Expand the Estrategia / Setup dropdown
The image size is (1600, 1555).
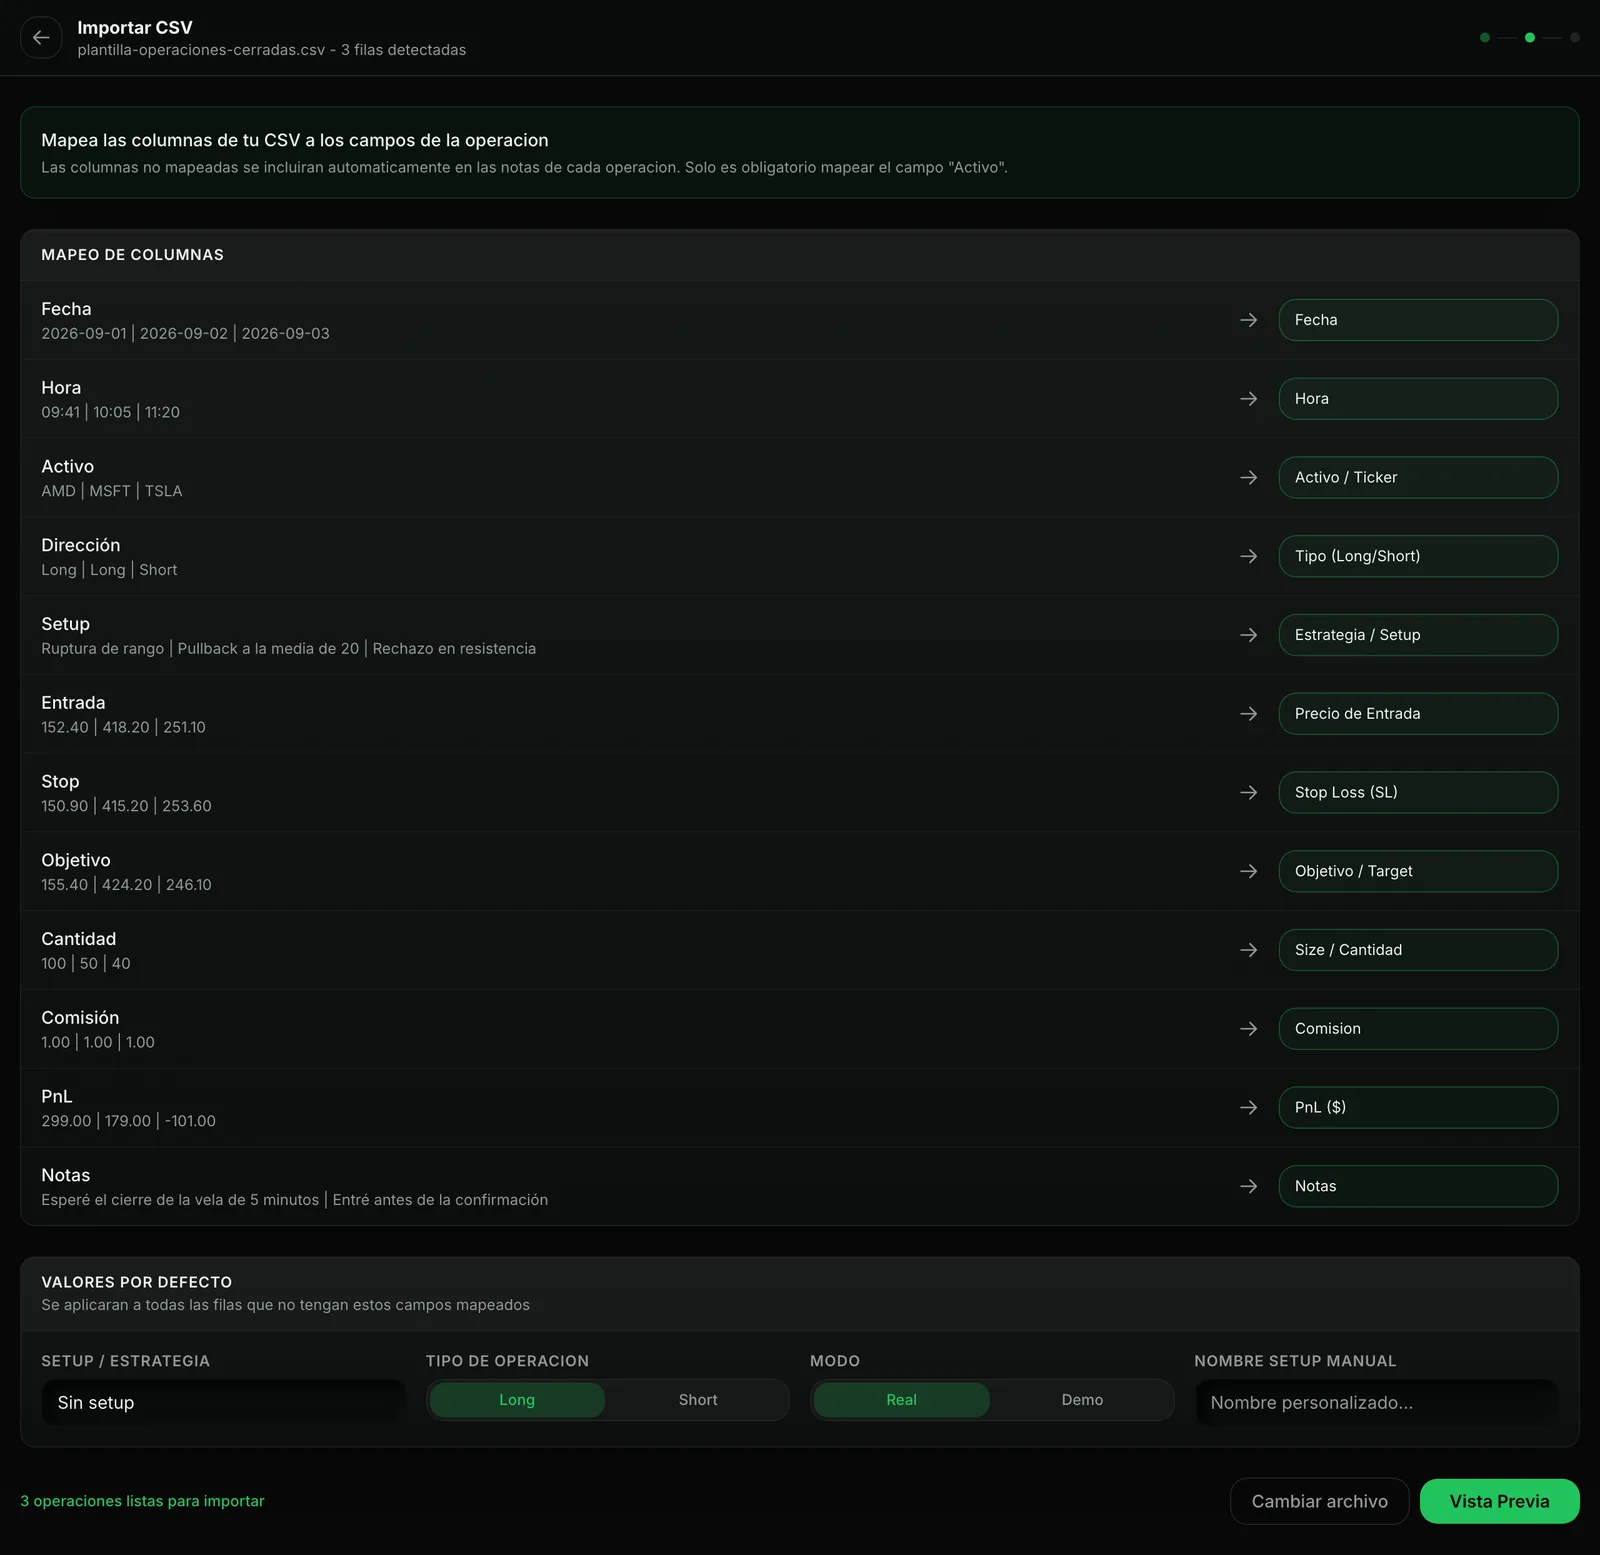(x=1418, y=635)
